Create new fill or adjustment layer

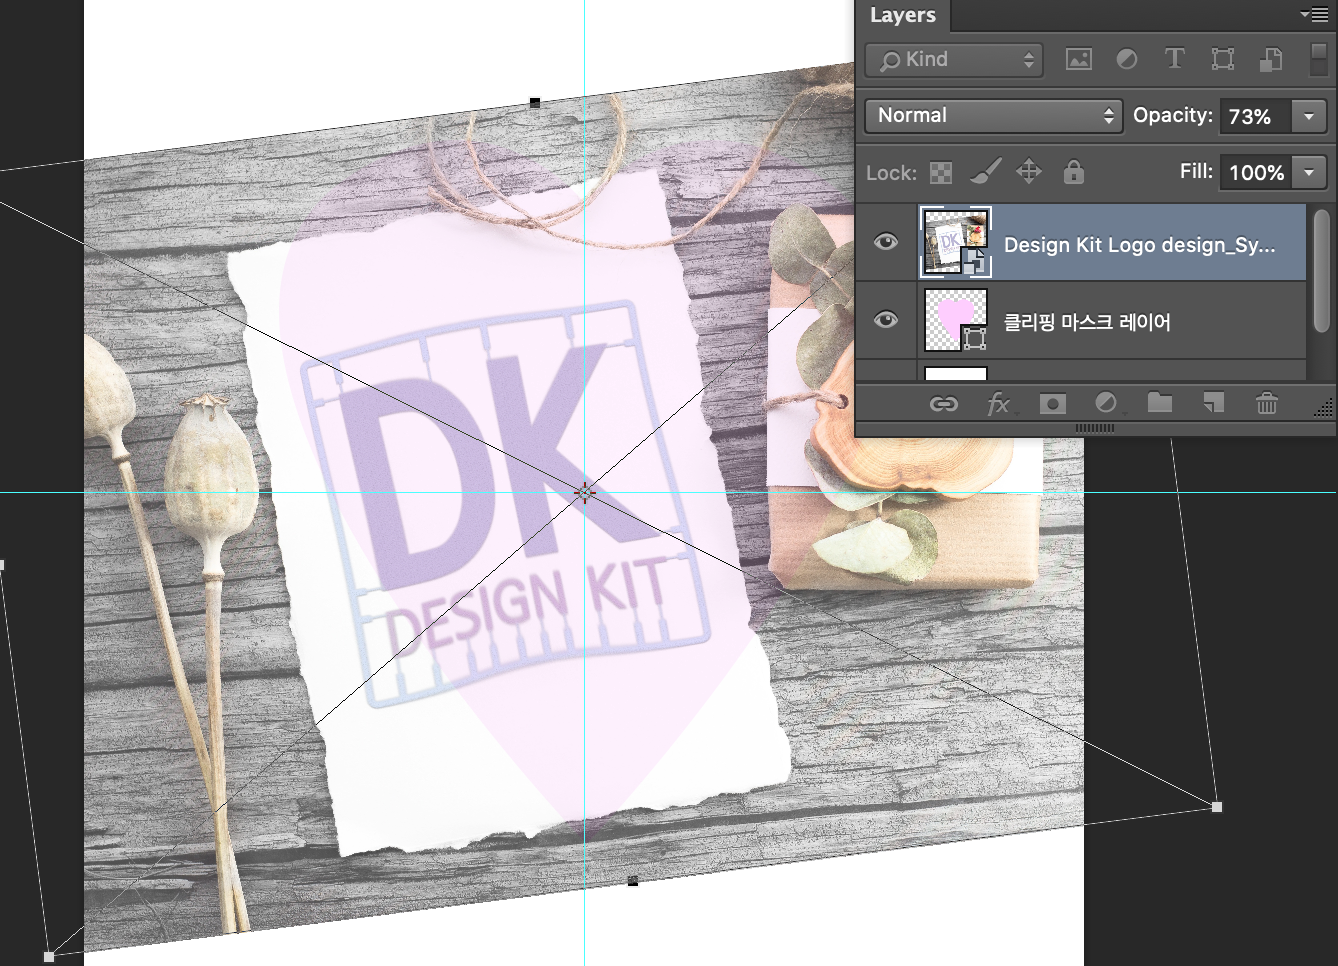[1106, 403]
